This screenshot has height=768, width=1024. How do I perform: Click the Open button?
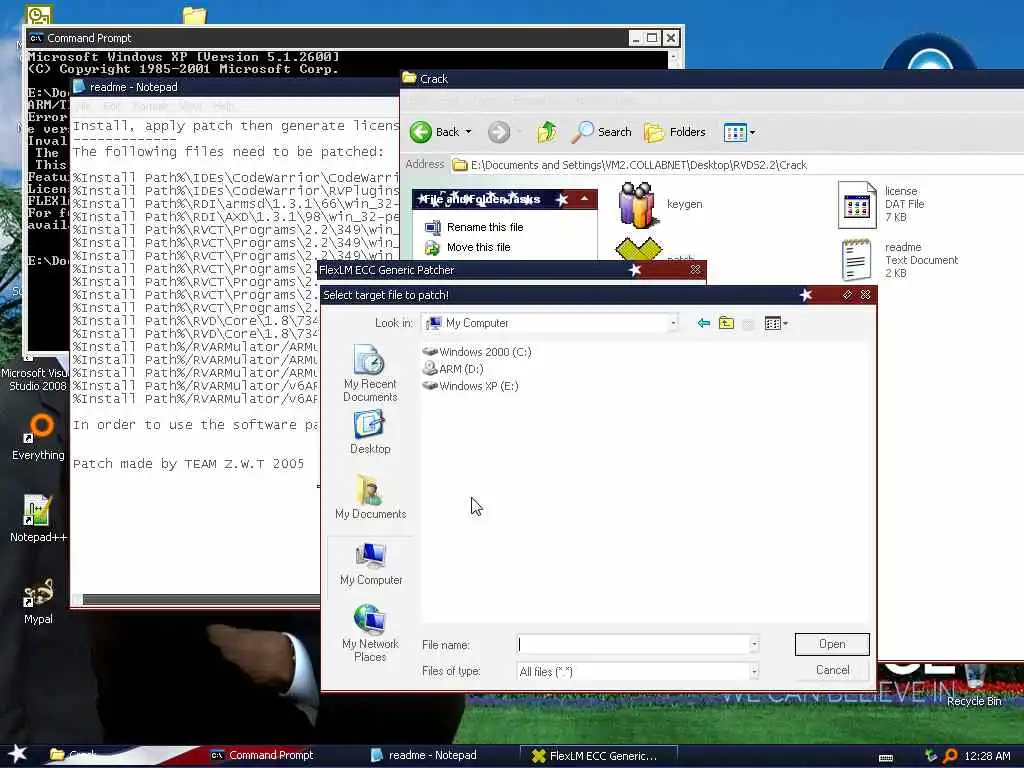click(x=832, y=644)
